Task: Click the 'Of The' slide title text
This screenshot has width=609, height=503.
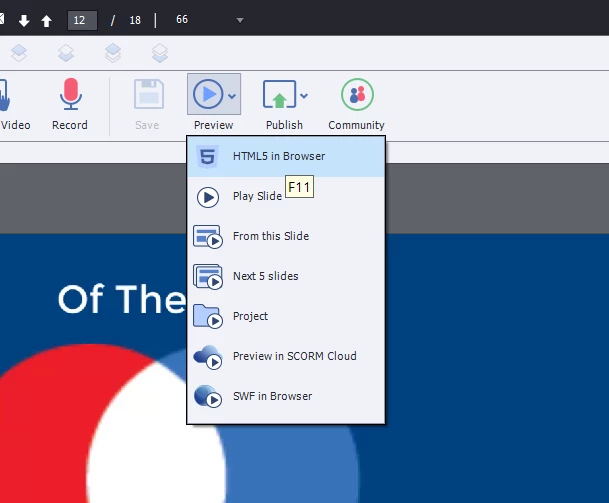Action: tap(122, 299)
